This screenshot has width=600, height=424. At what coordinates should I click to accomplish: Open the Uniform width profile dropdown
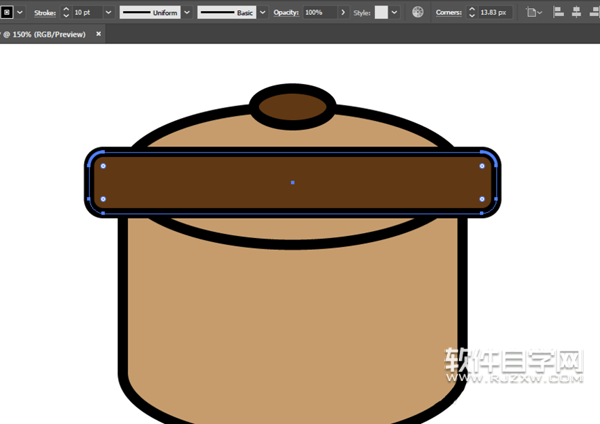pos(187,12)
